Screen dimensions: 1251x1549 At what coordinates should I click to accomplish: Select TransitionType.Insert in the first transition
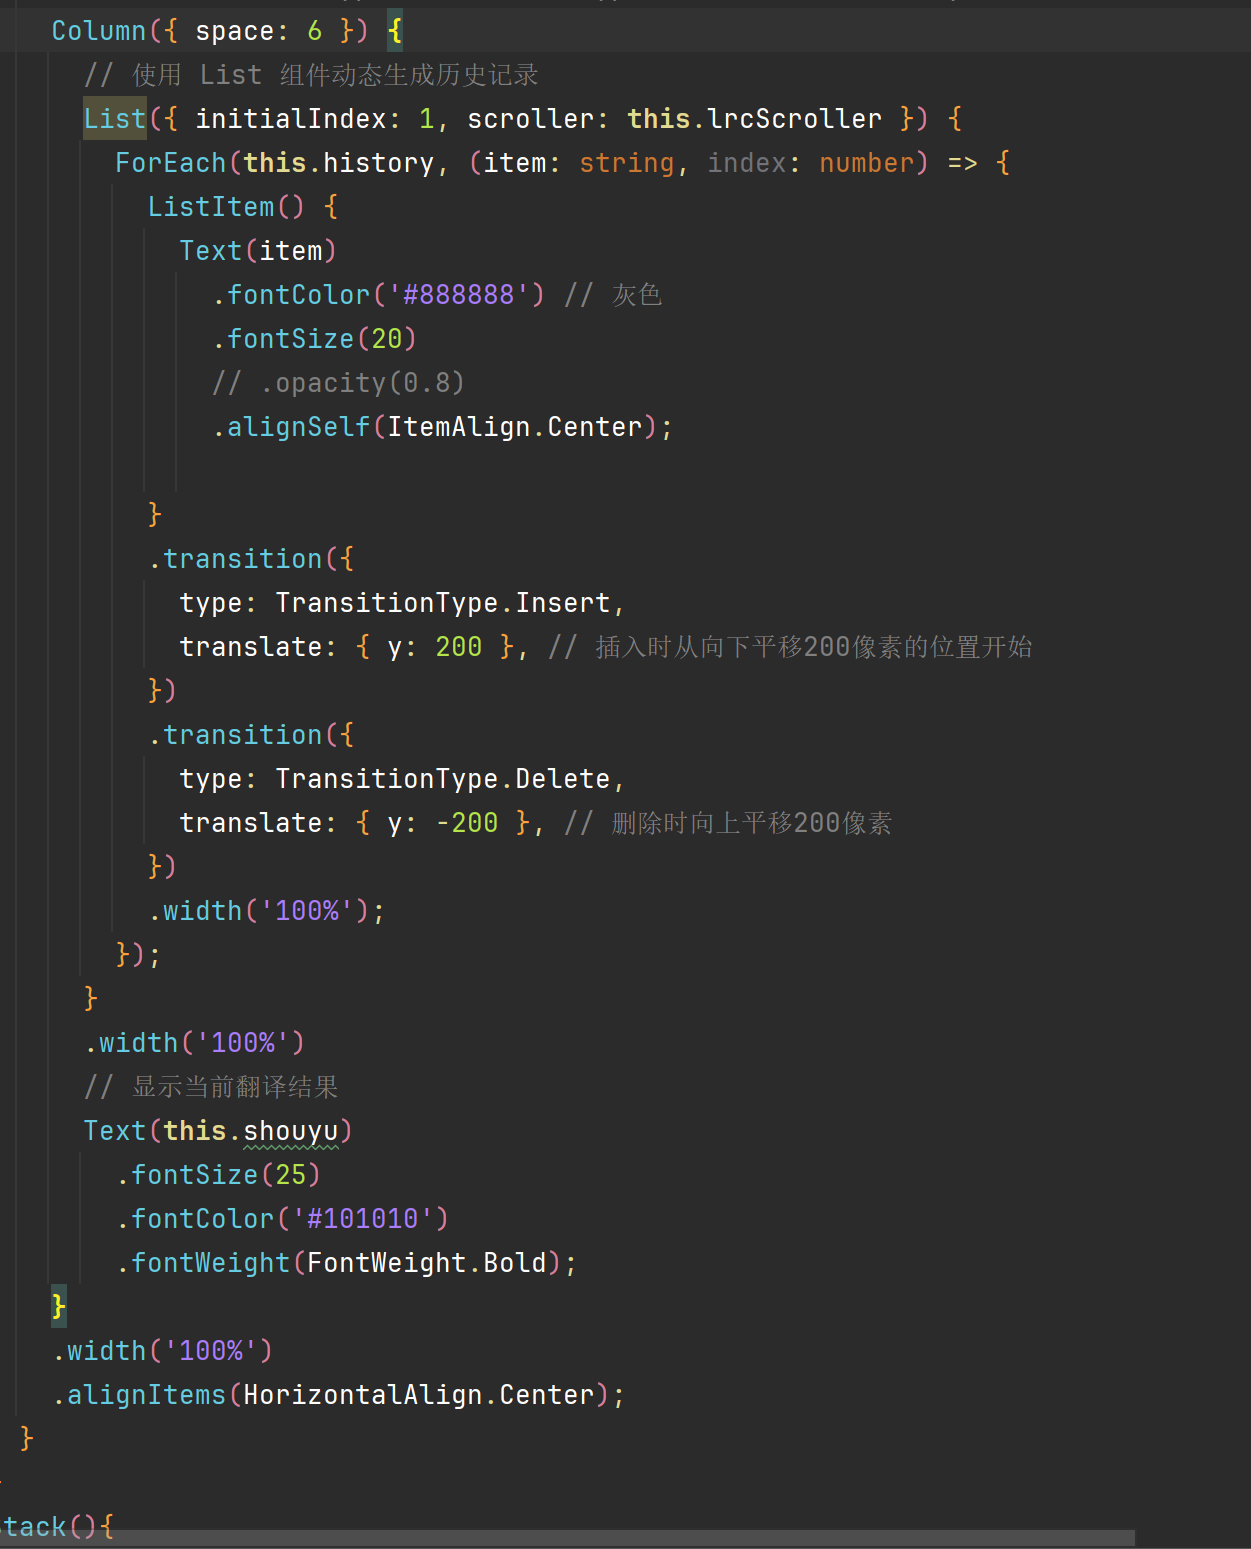[444, 602]
